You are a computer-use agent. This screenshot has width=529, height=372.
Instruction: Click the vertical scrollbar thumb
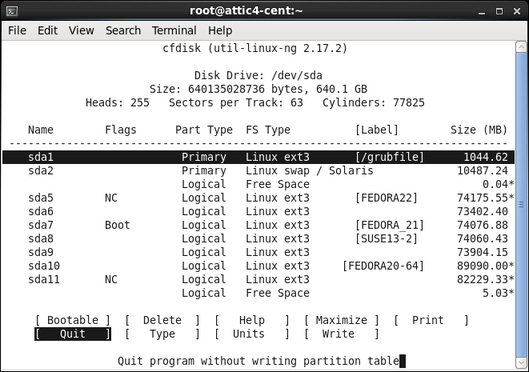(521, 205)
